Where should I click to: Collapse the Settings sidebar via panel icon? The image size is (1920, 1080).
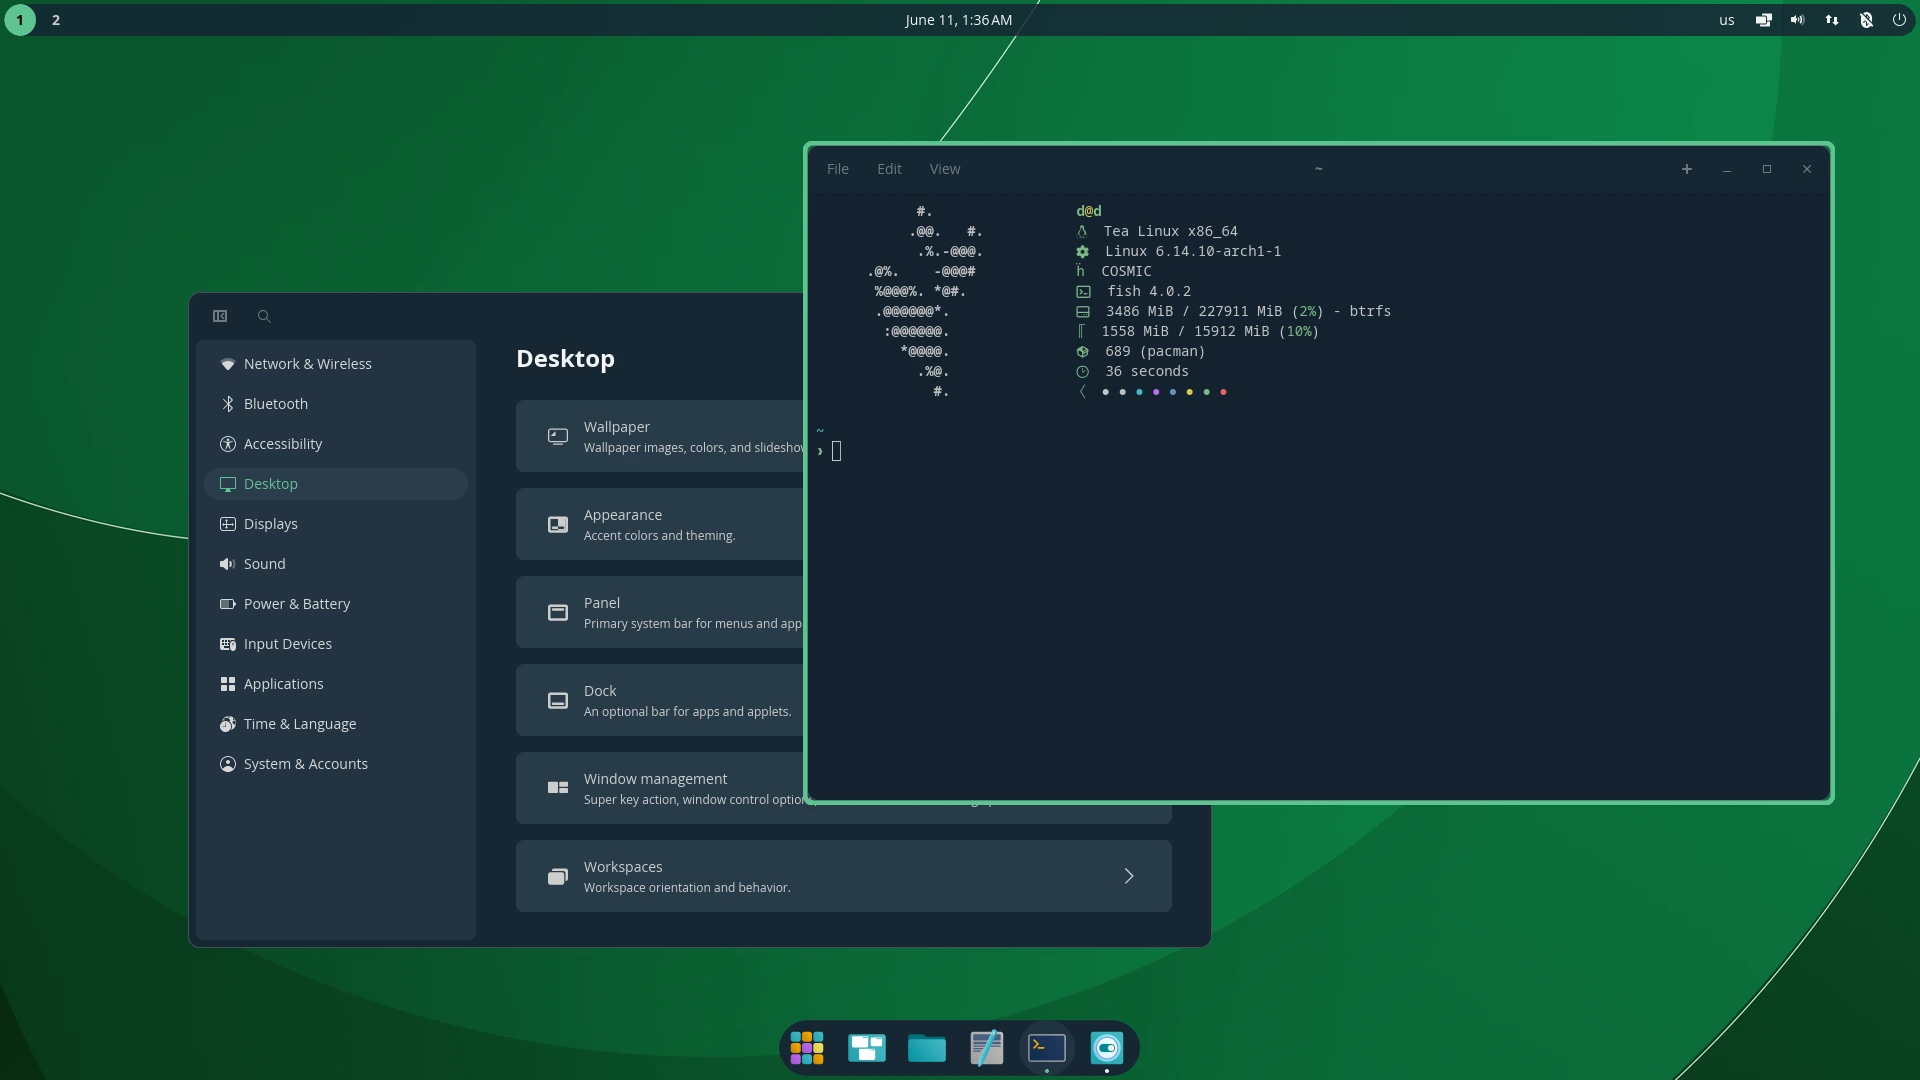click(x=219, y=316)
